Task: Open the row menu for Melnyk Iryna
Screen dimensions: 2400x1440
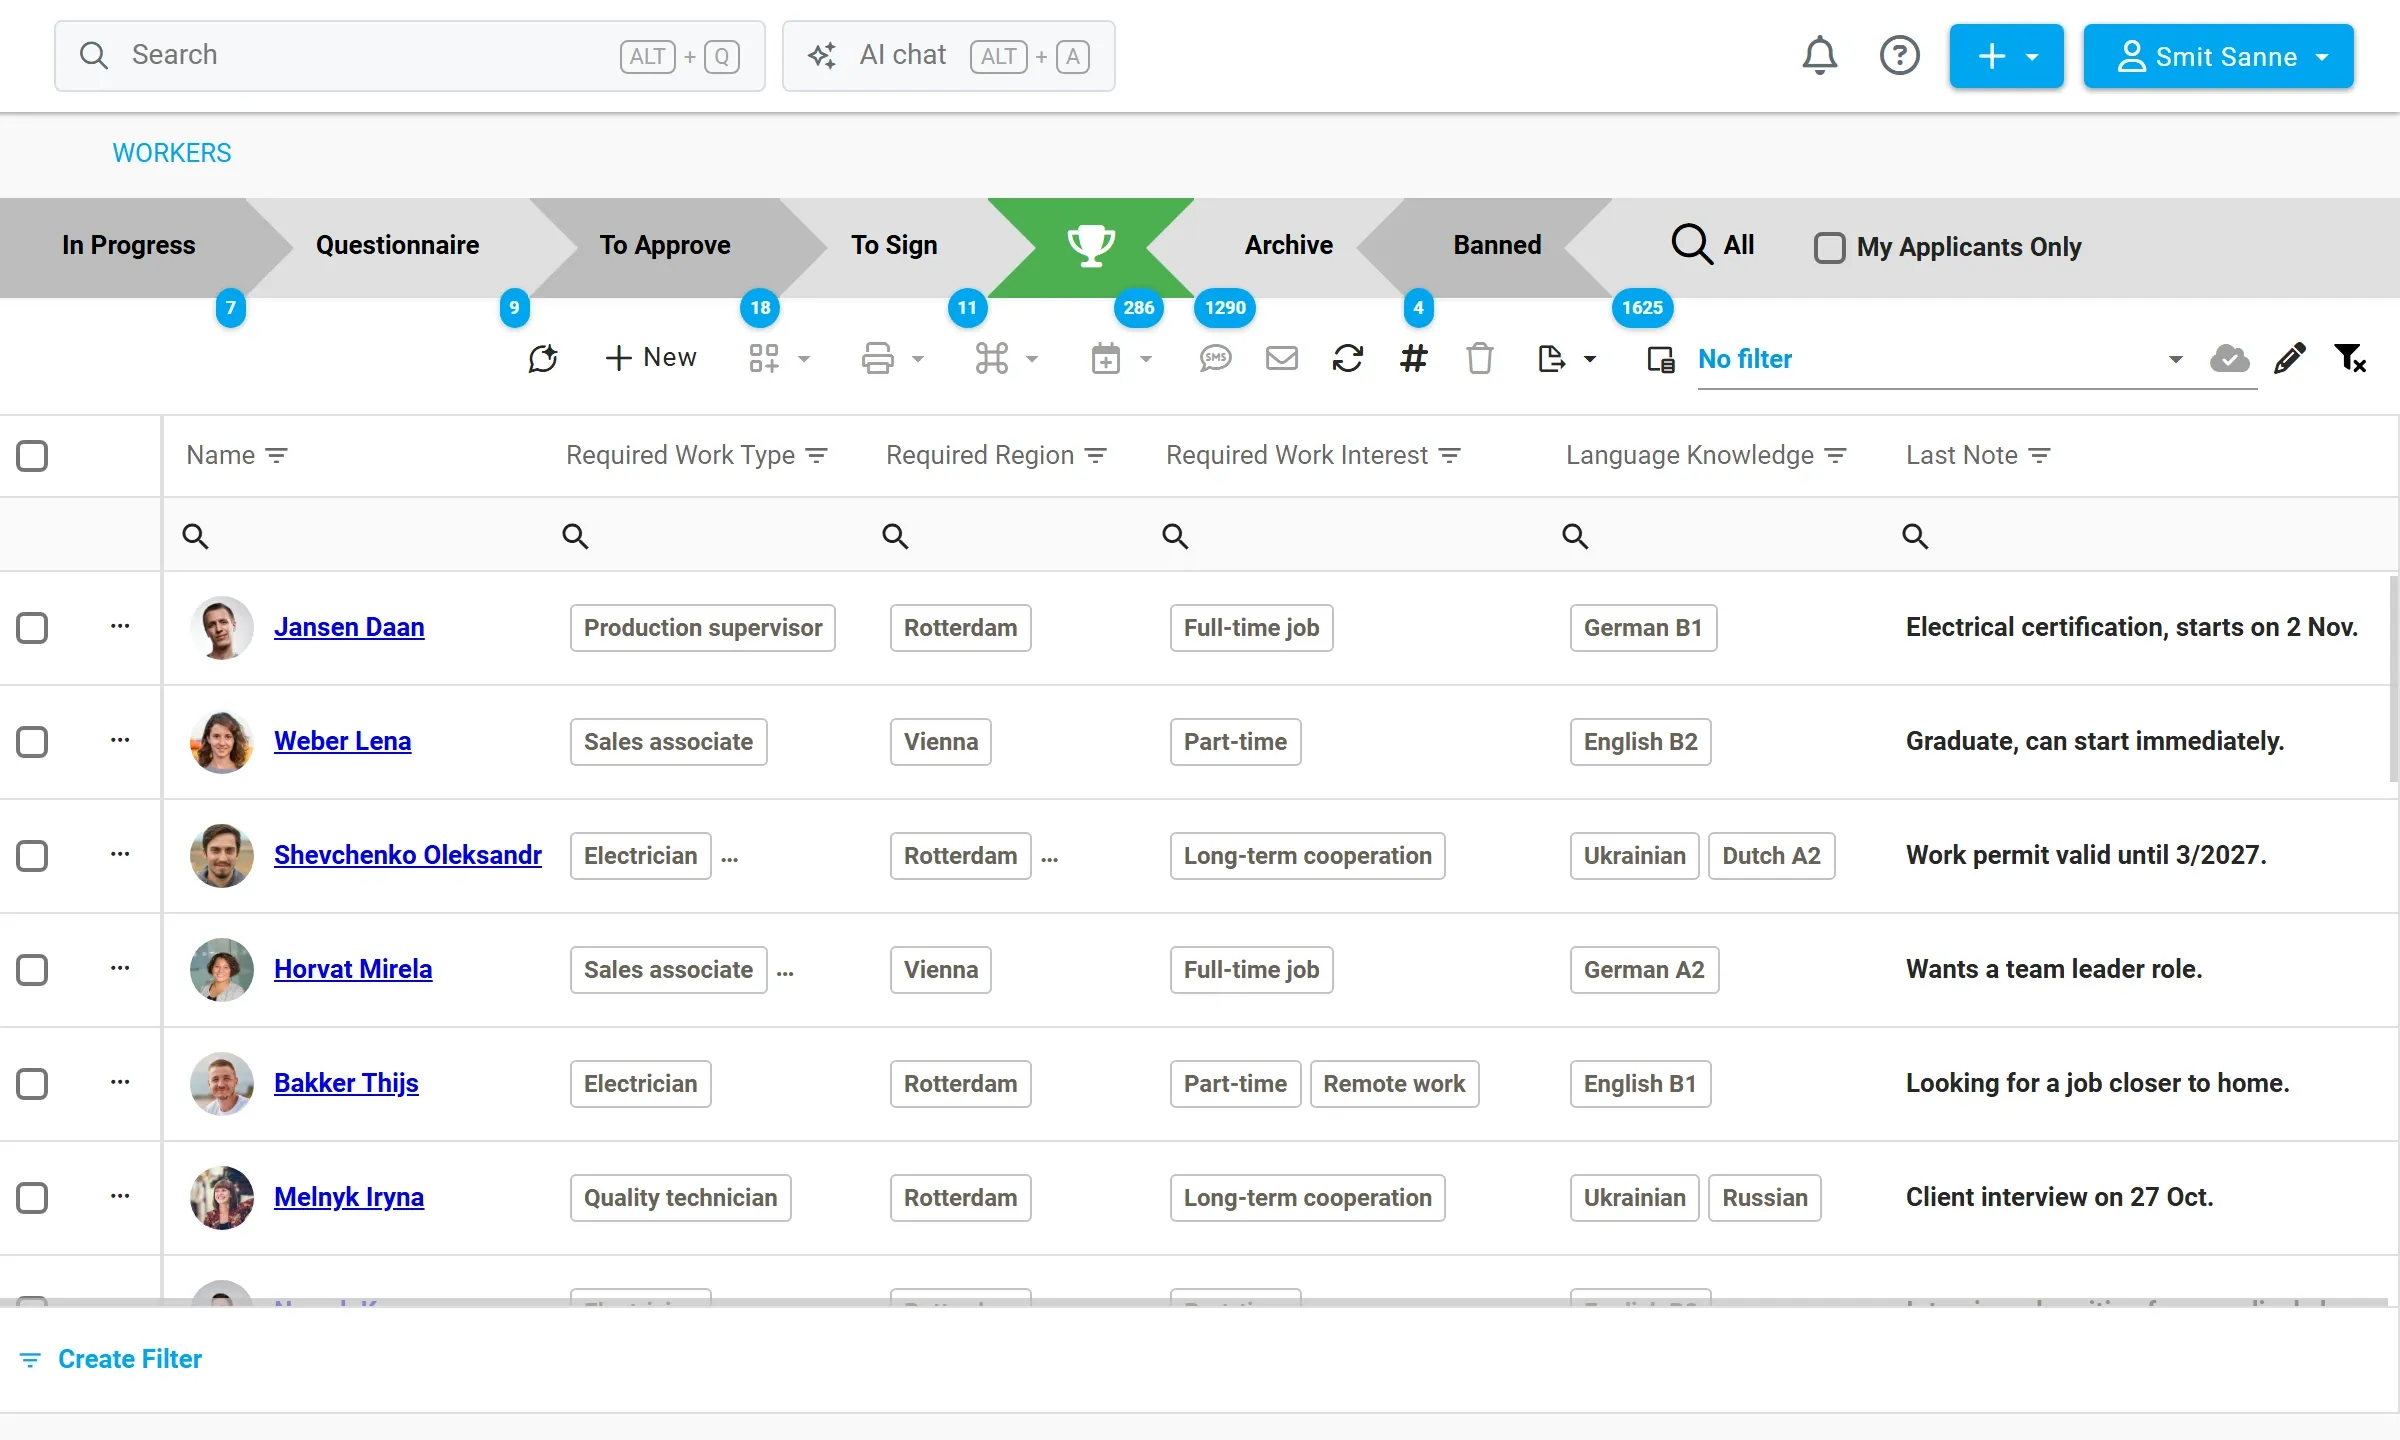Action: [x=120, y=1196]
